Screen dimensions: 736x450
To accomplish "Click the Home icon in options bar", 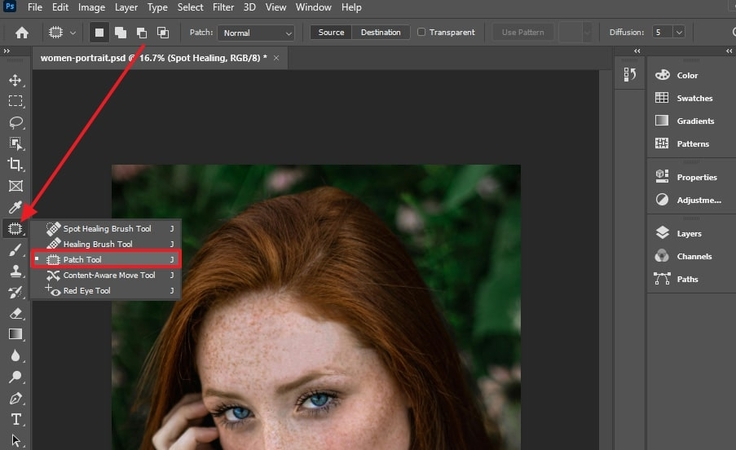I will click(21, 32).
